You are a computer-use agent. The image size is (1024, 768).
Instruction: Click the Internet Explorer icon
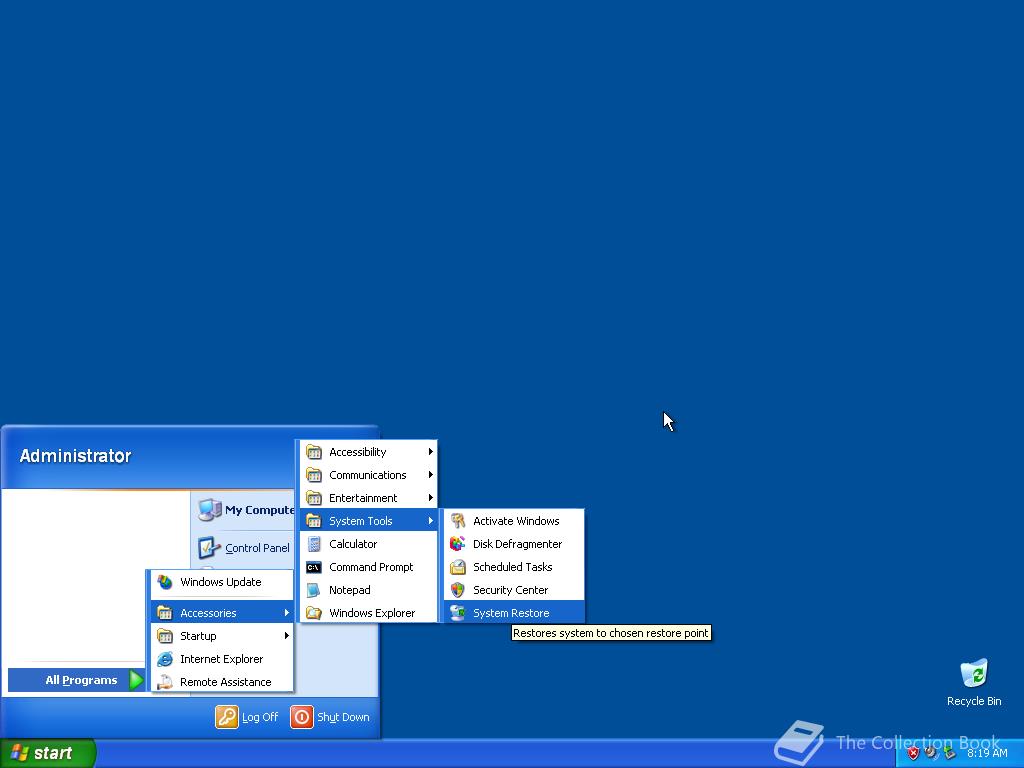(165, 659)
